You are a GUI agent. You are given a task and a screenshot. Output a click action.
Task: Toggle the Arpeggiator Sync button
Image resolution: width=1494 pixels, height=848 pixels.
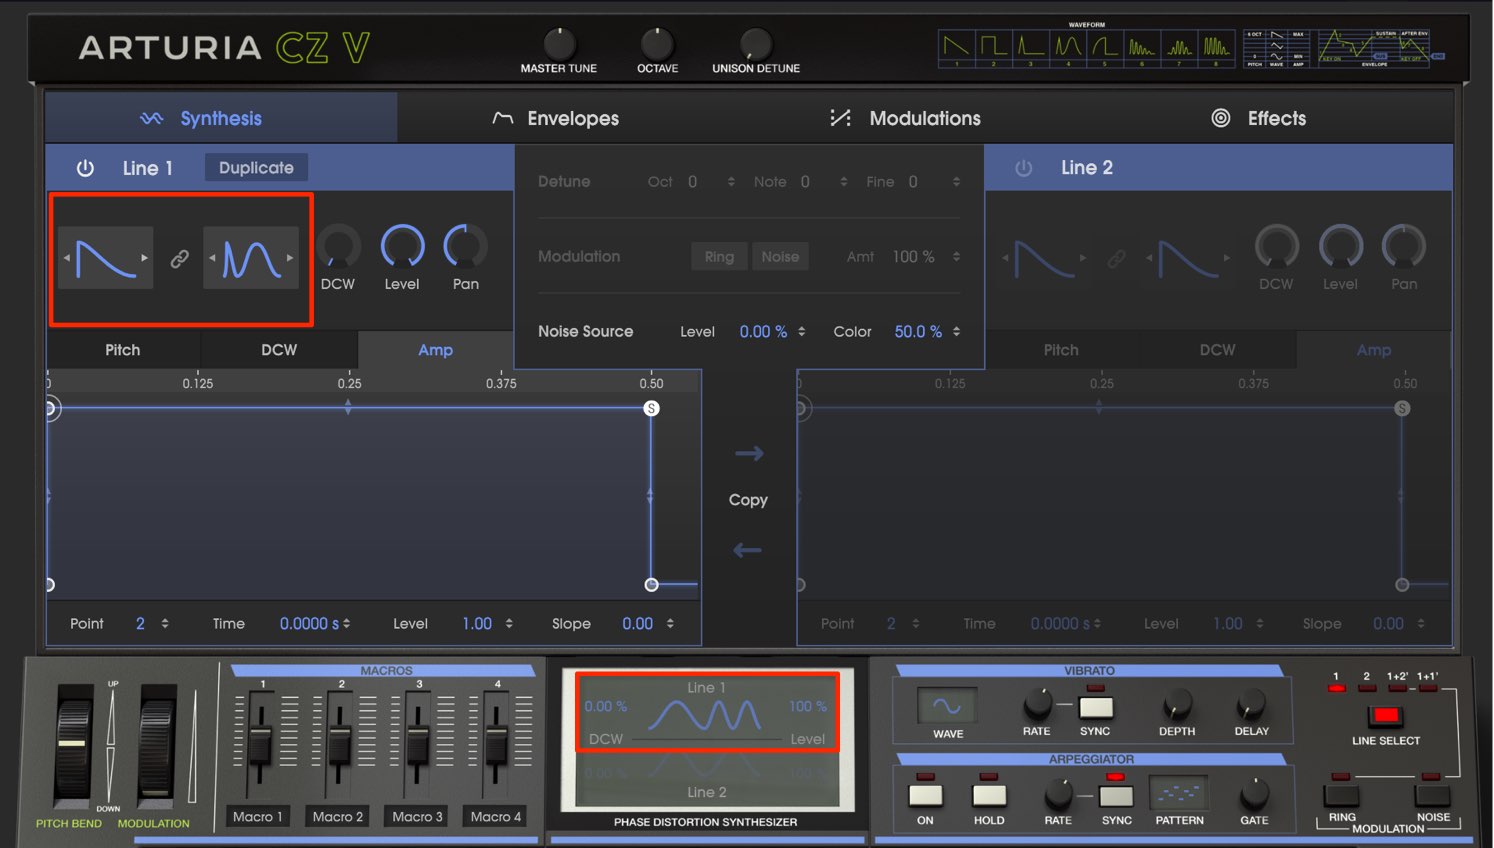(1116, 796)
